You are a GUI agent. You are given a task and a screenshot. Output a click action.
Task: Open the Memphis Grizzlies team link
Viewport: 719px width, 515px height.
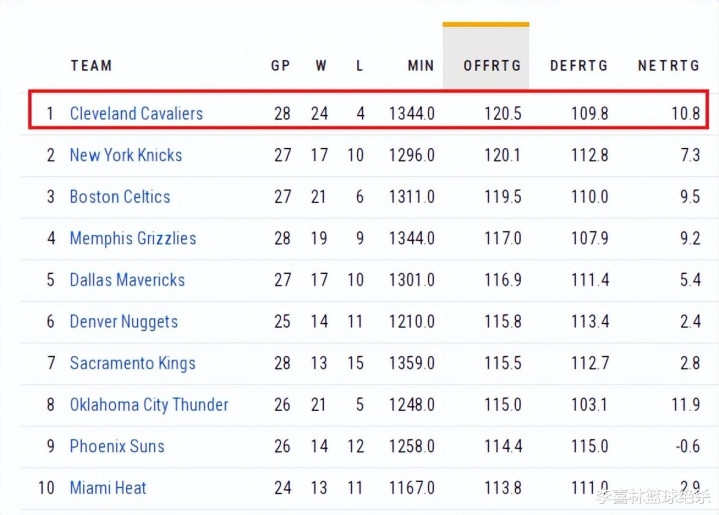tap(133, 238)
